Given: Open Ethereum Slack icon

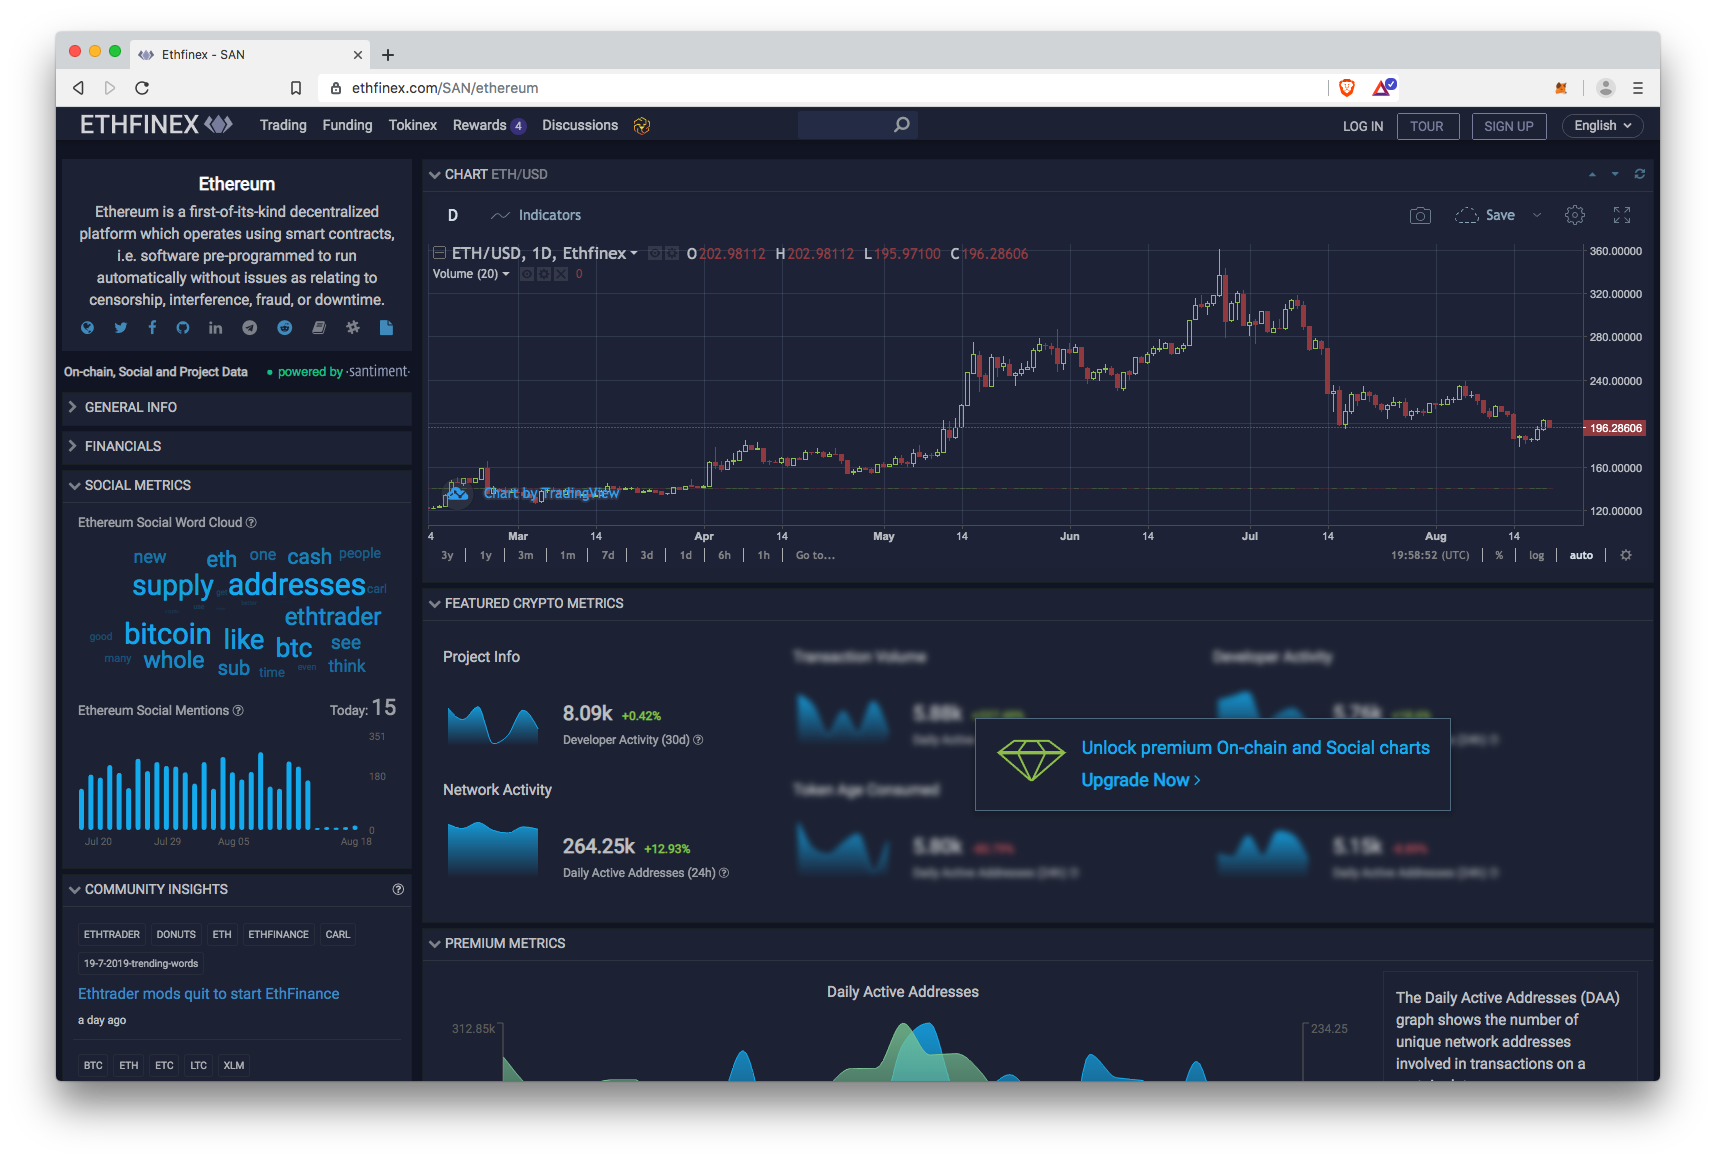Looking at the screenshot, I should [x=353, y=328].
